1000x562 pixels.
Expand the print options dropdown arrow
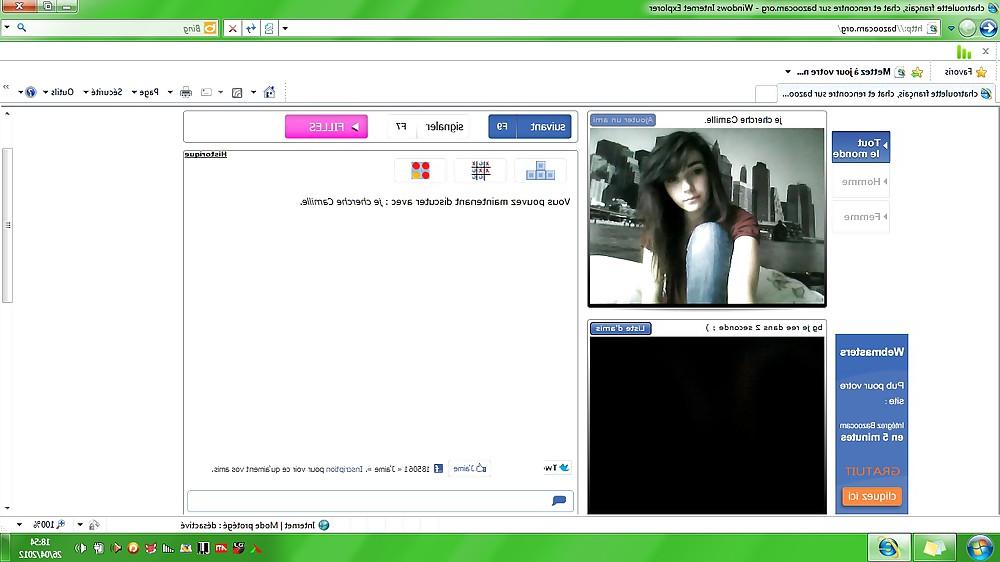(x=170, y=92)
